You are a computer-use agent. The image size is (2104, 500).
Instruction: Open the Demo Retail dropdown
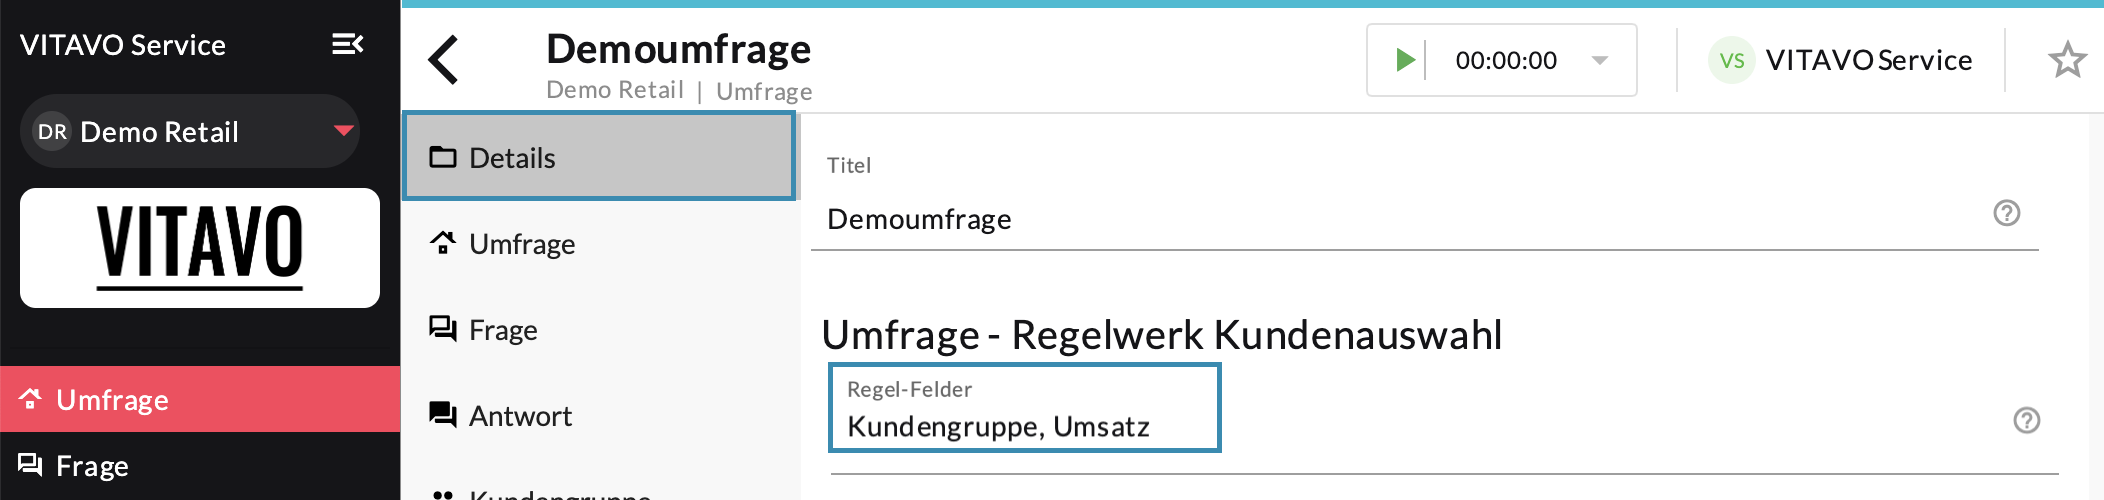pyautogui.click(x=343, y=131)
